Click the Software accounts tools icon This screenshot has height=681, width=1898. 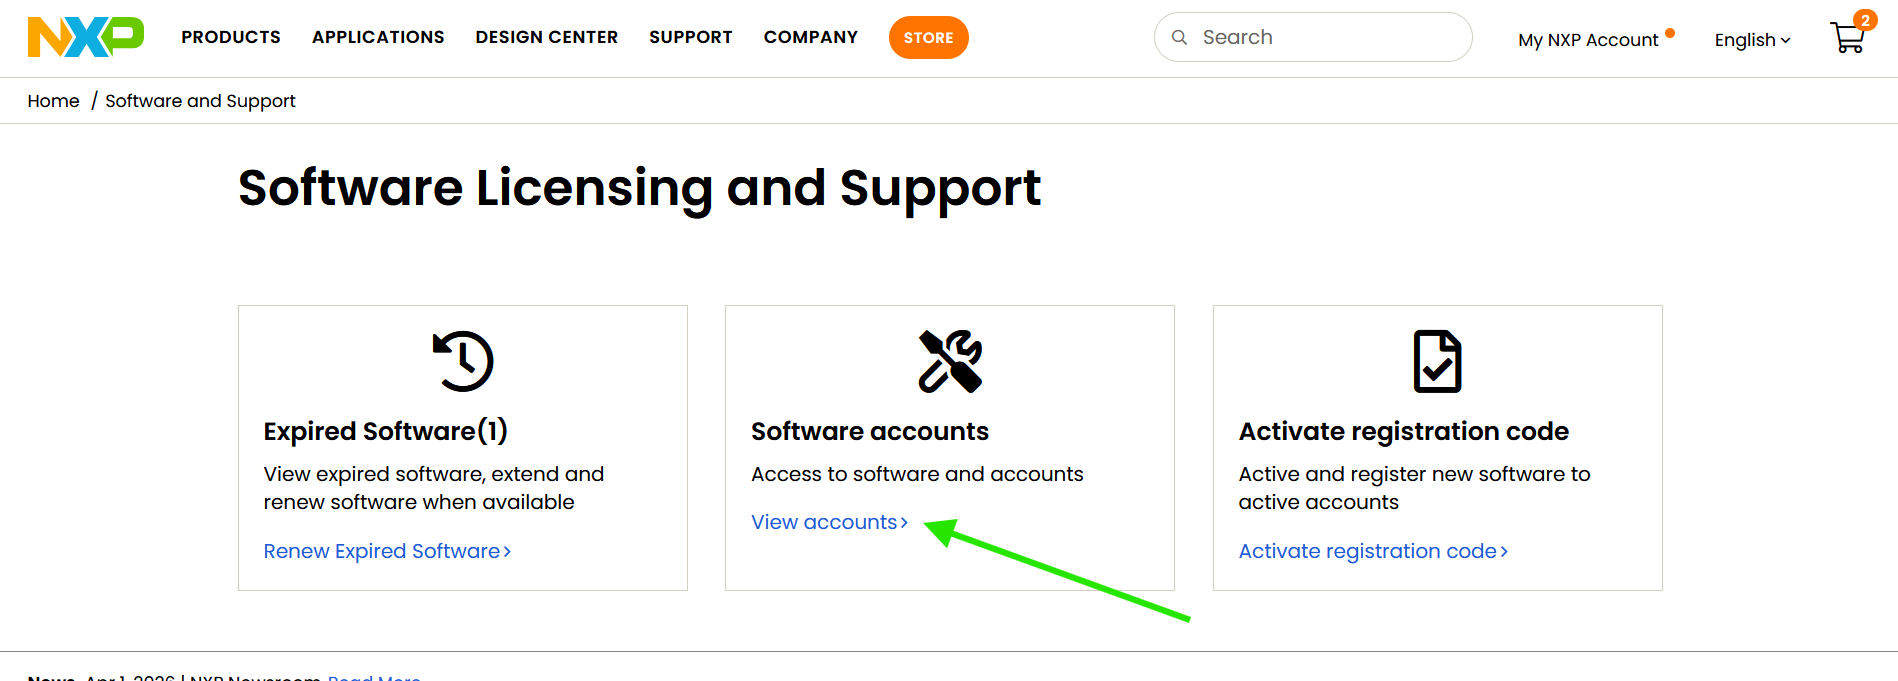tap(950, 361)
